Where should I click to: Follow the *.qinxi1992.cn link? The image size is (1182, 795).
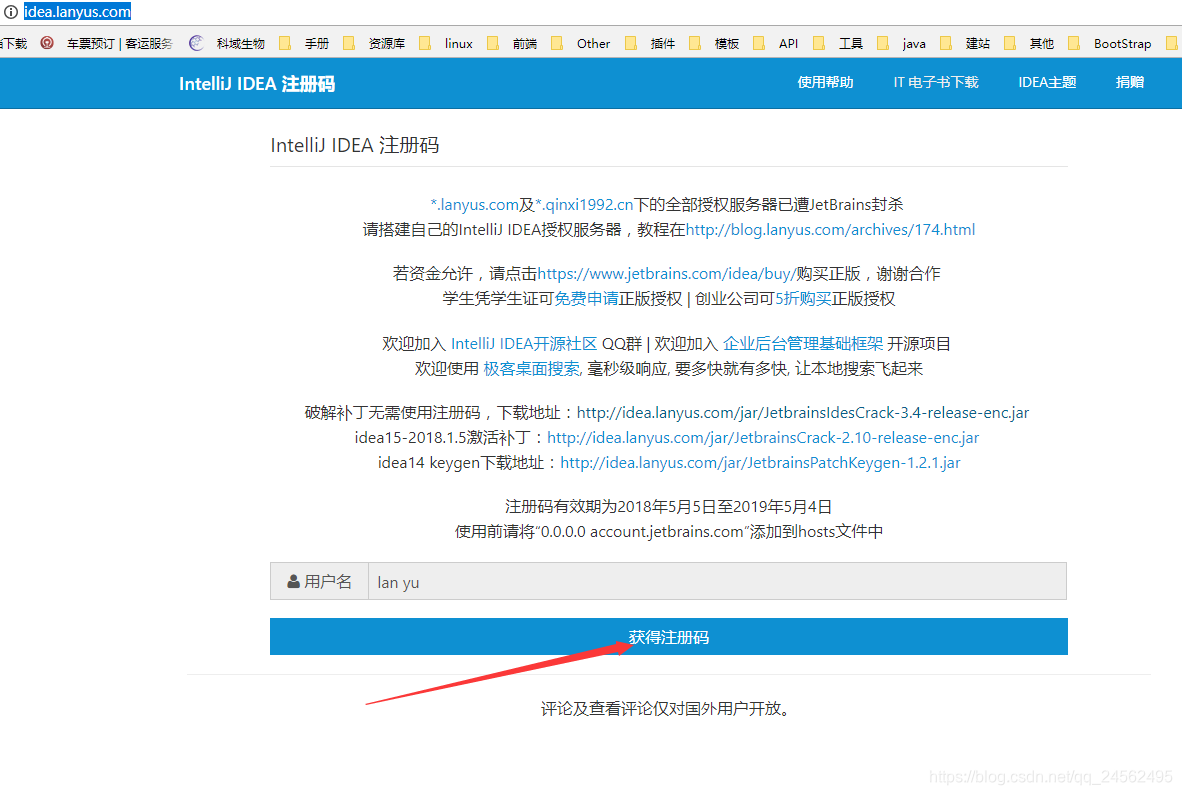click(584, 205)
